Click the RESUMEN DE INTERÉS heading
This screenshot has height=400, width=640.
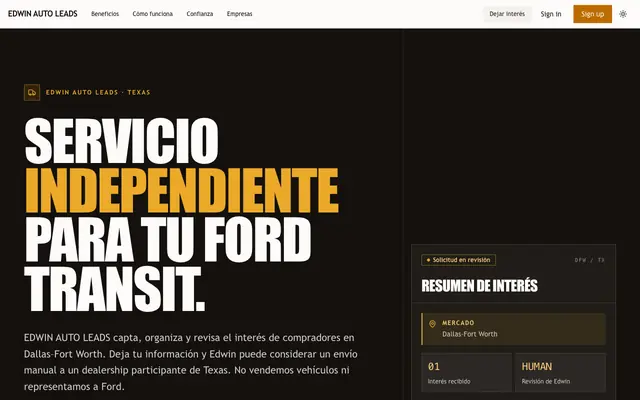pos(480,286)
